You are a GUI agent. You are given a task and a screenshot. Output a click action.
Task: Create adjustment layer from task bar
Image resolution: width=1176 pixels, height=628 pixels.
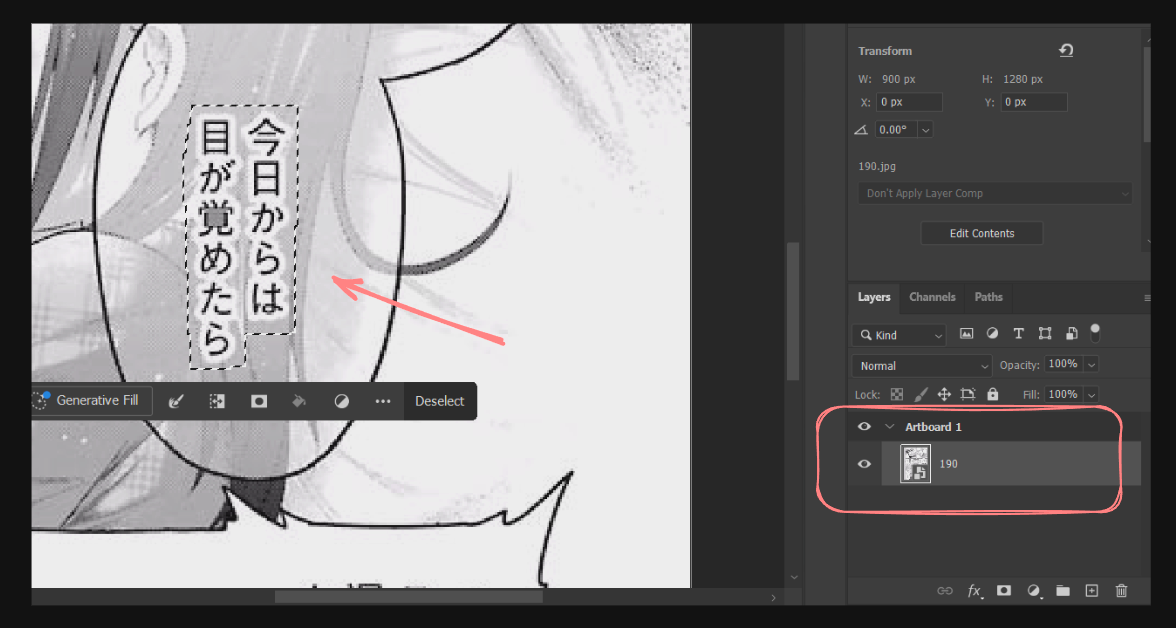(x=341, y=401)
